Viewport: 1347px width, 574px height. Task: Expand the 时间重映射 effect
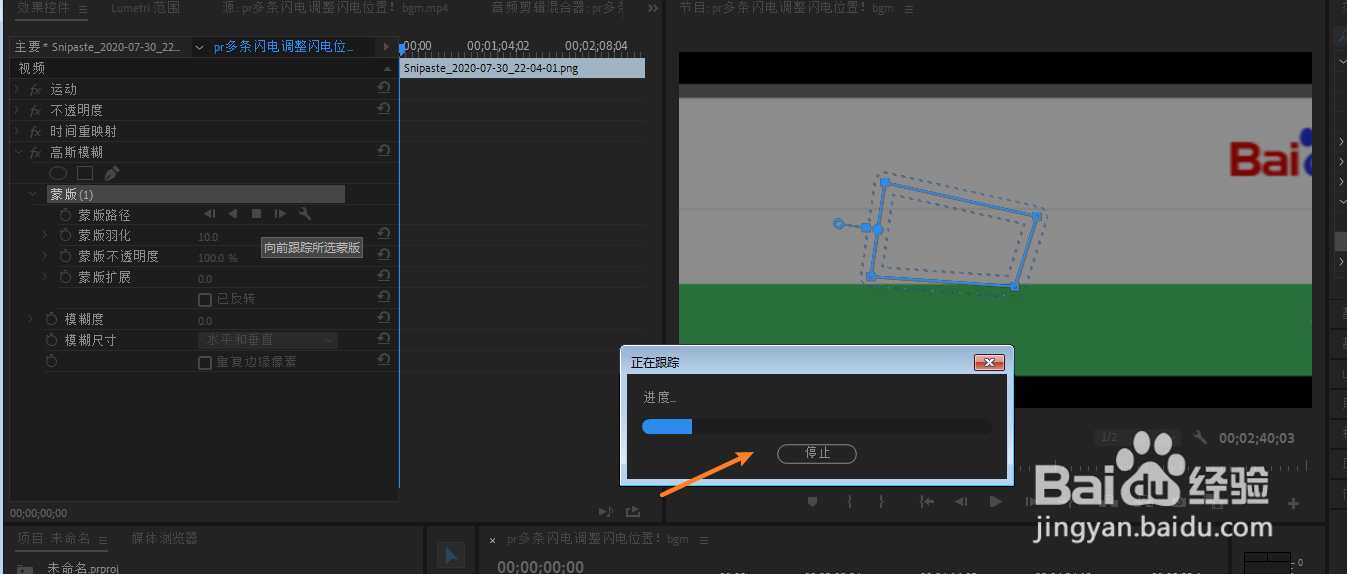coord(16,131)
